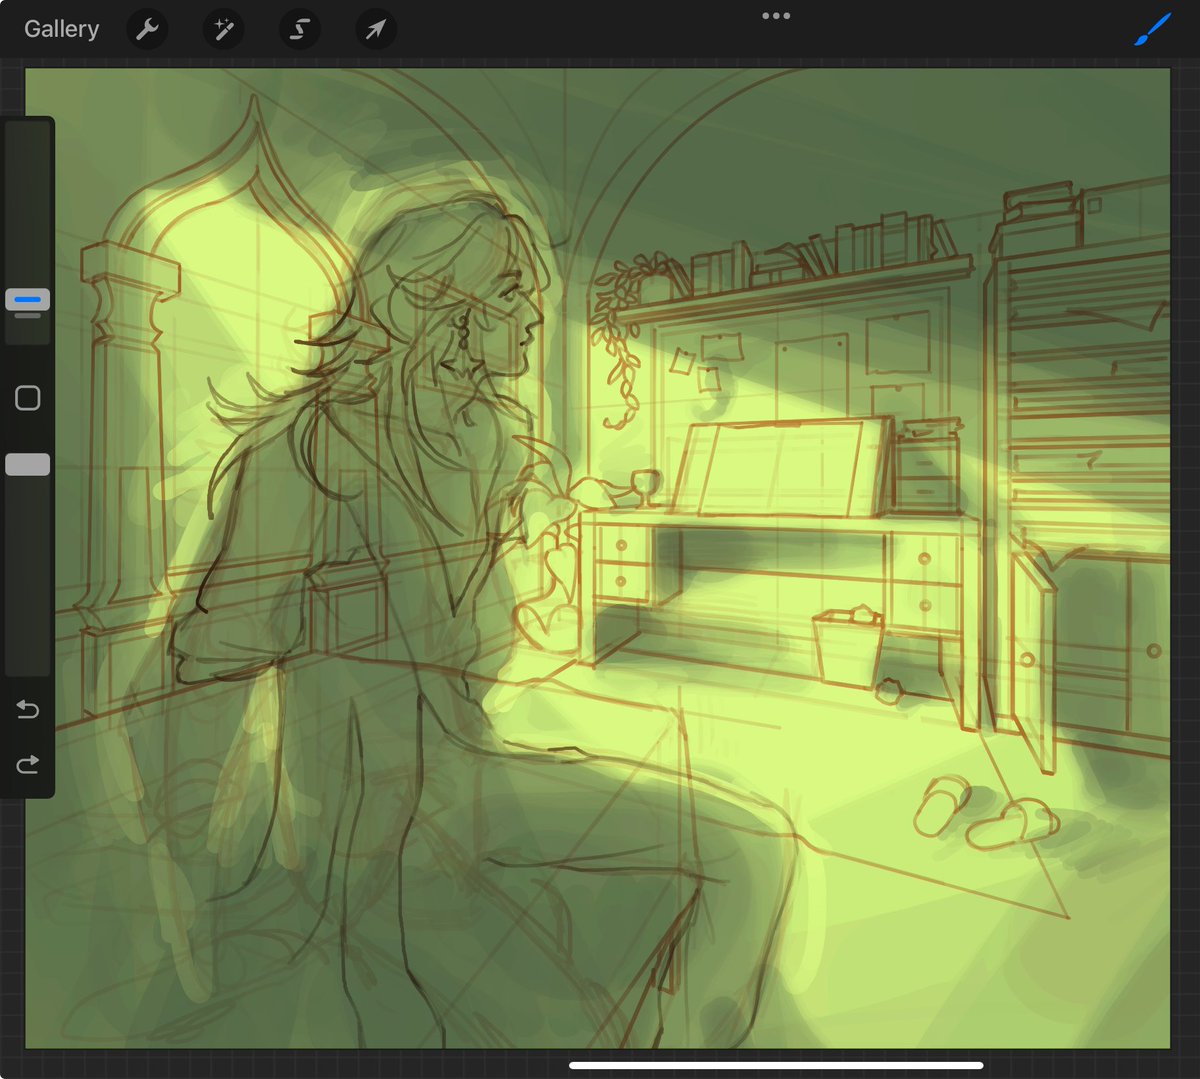The height and width of the screenshot is (1079, 1200).
Task: Adjust the brush size slider handle
Action: [x=27, y=300]
